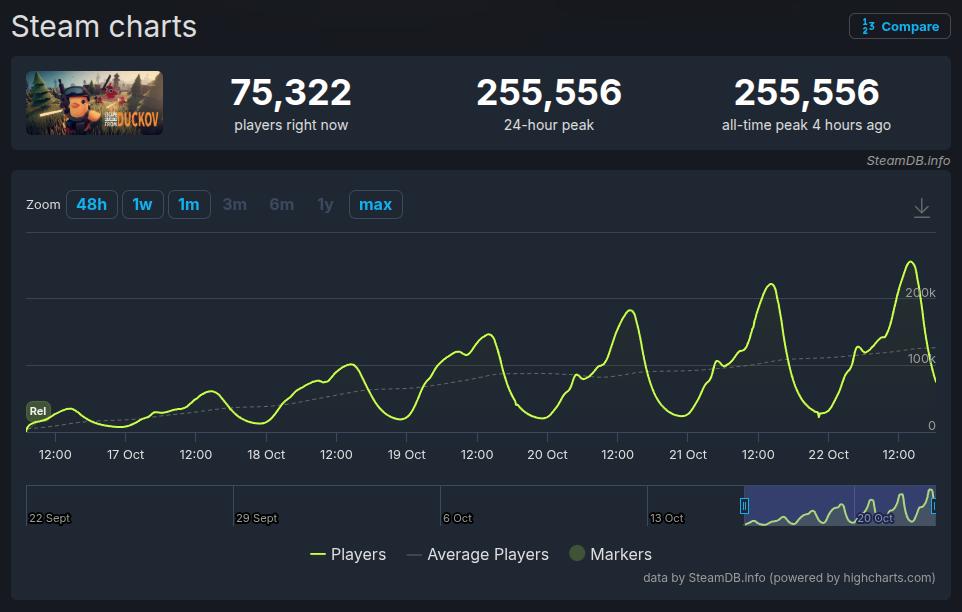Select the max zoom range
Viewport: 962px width, 612px height.
click(375, 204)
